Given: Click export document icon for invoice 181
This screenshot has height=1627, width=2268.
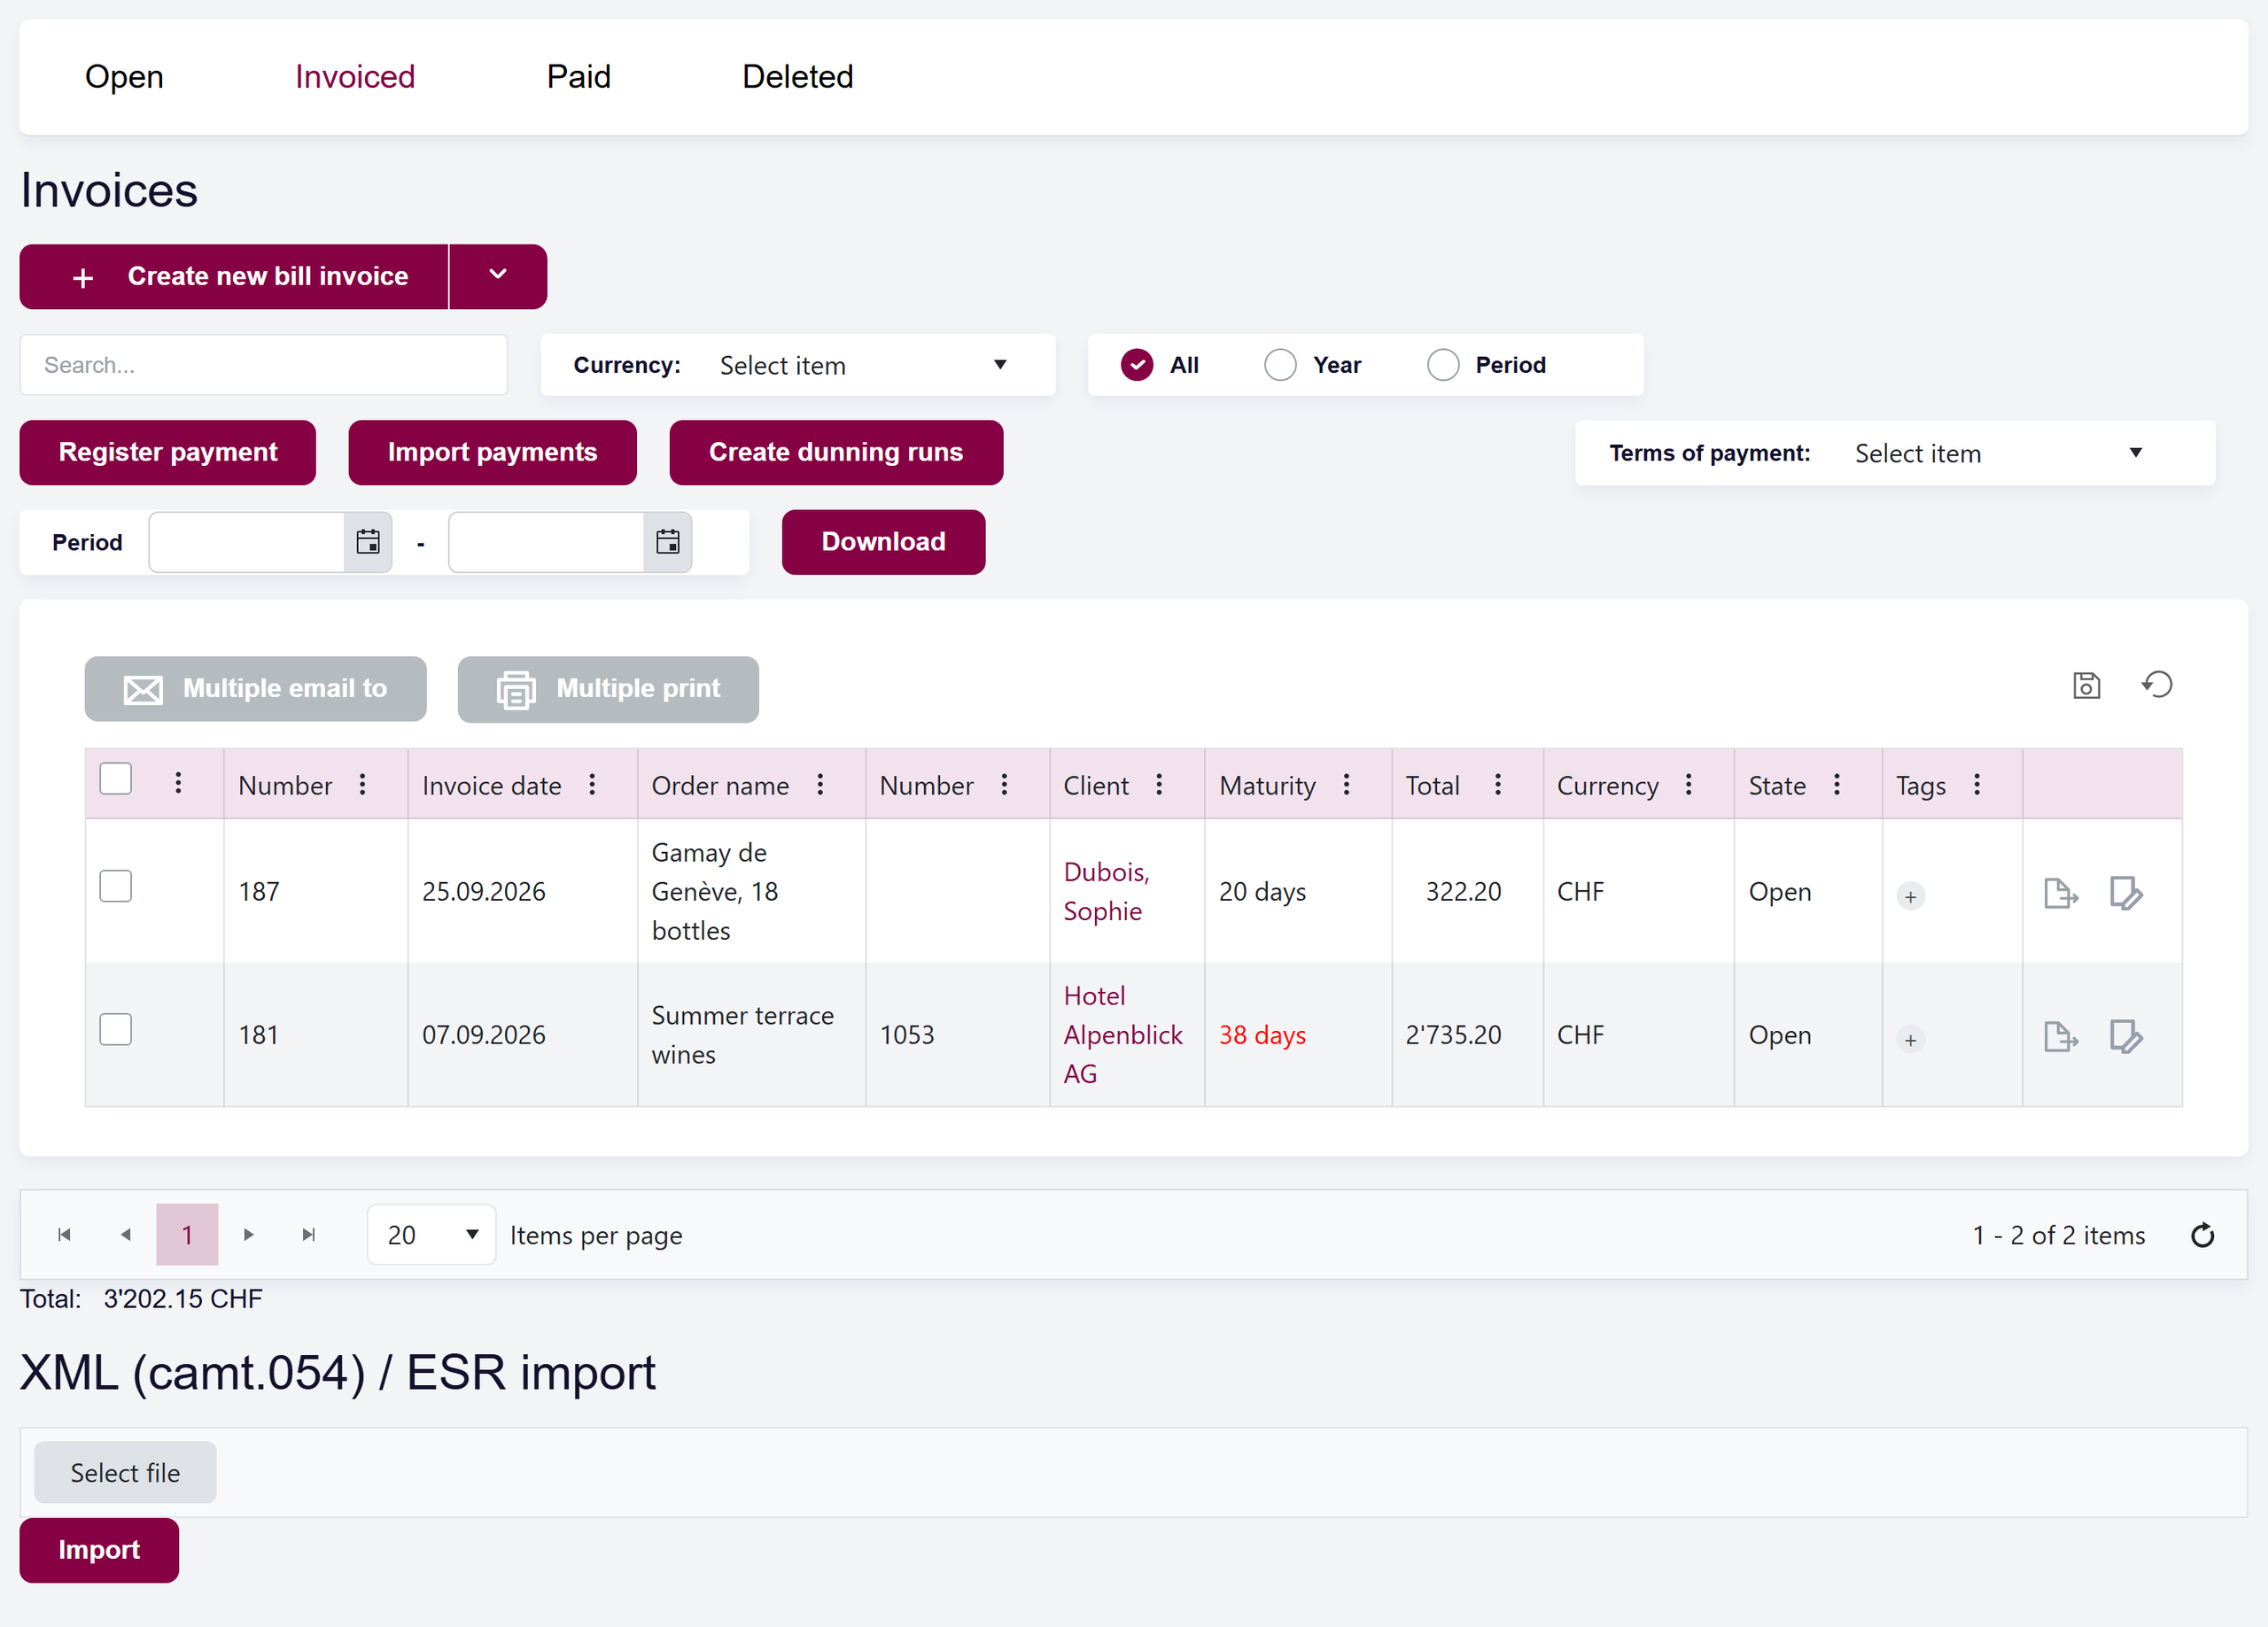Looking at the screenshot, I should click(2060, 1037).
